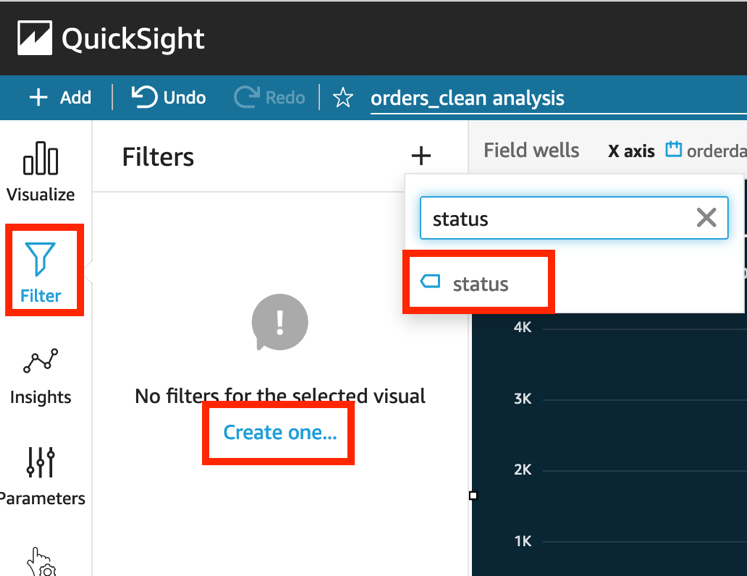
Task: Click the Create one... link
Action: pos(280,432)
